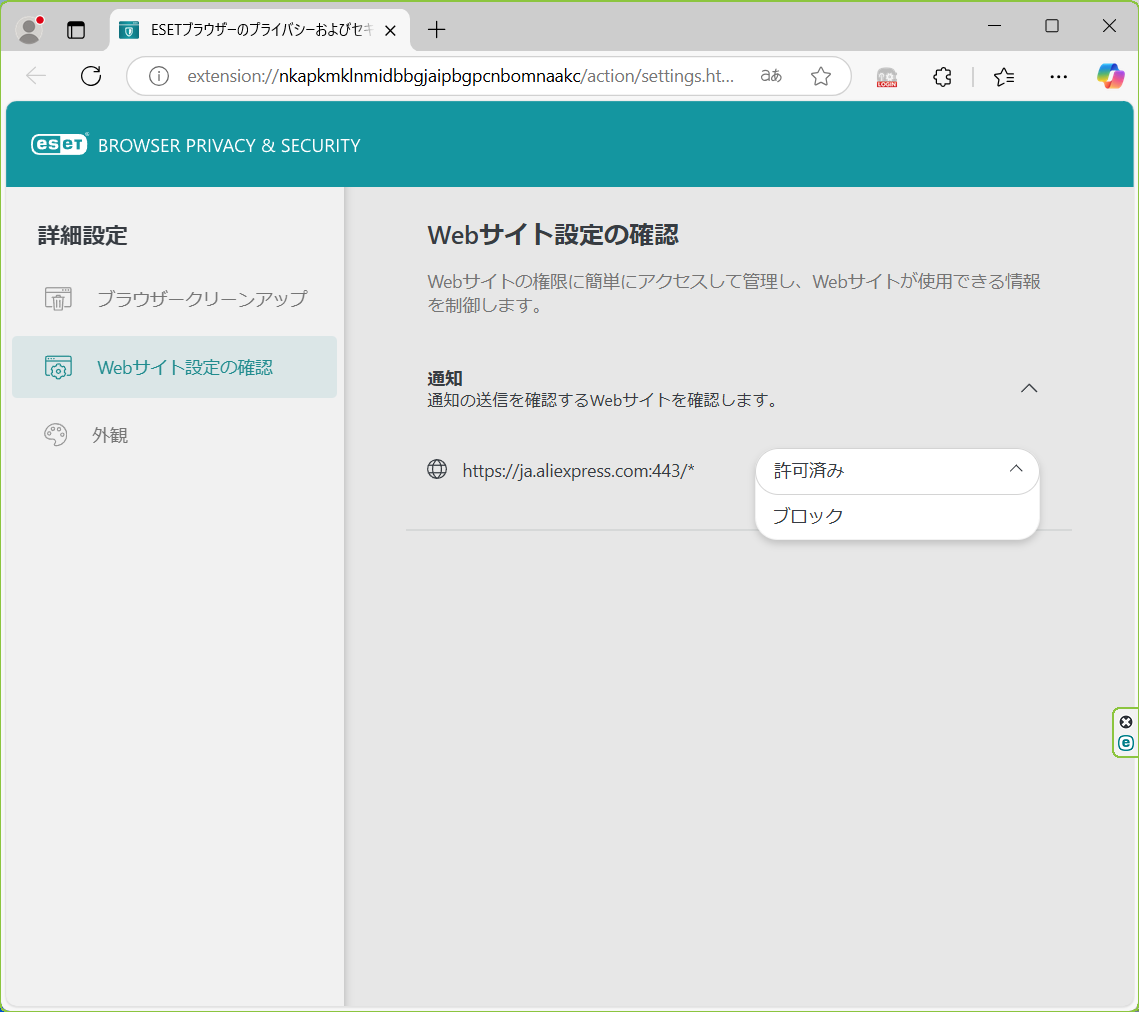The height and width of the screenshot is (1012, 1139).
Task: Click the browser cleanup trash icon
Action: point(58,299)
